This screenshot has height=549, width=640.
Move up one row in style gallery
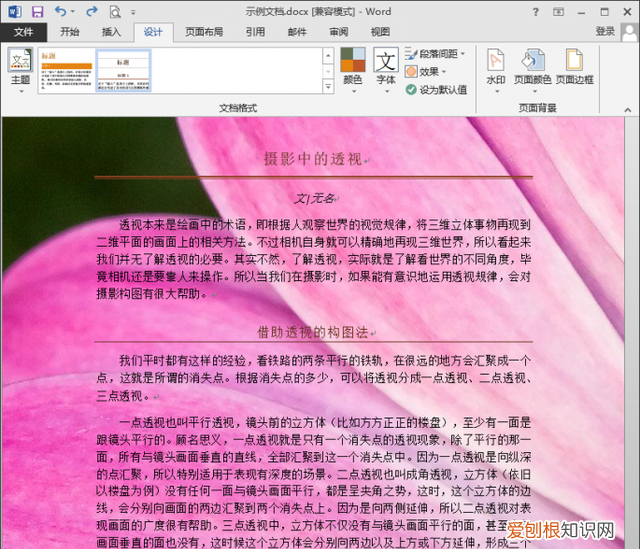point(328,56)
